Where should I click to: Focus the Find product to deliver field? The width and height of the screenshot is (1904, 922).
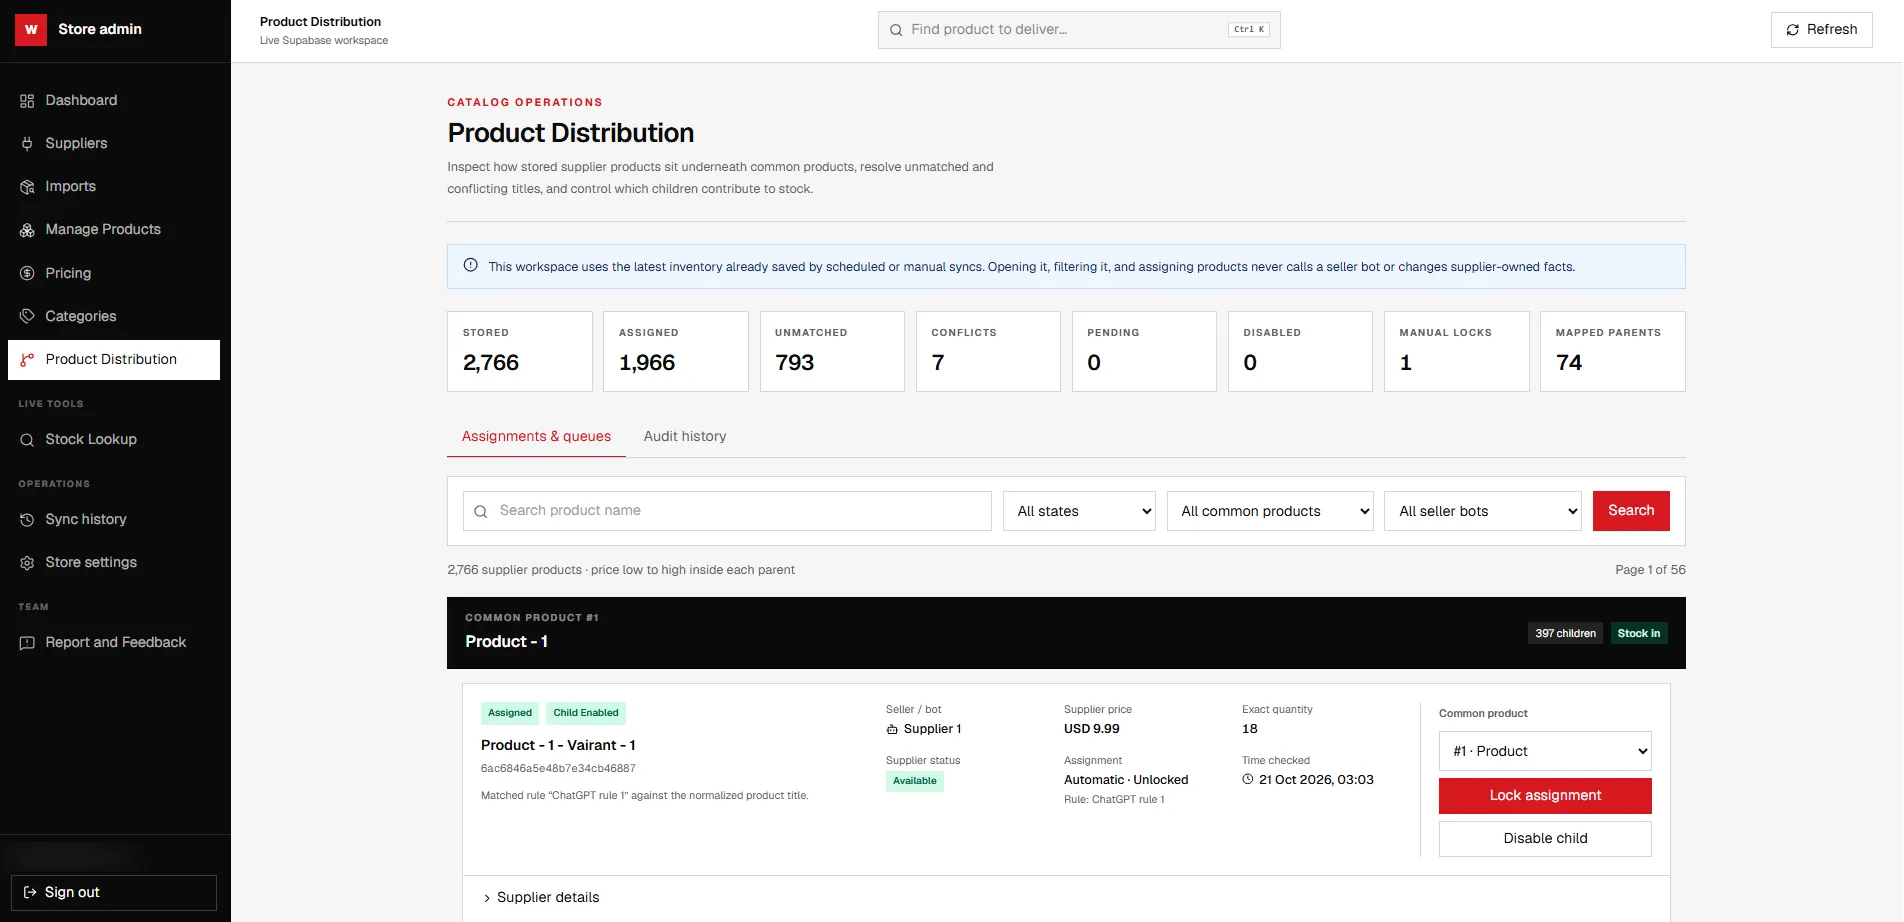click(1079, 30)
